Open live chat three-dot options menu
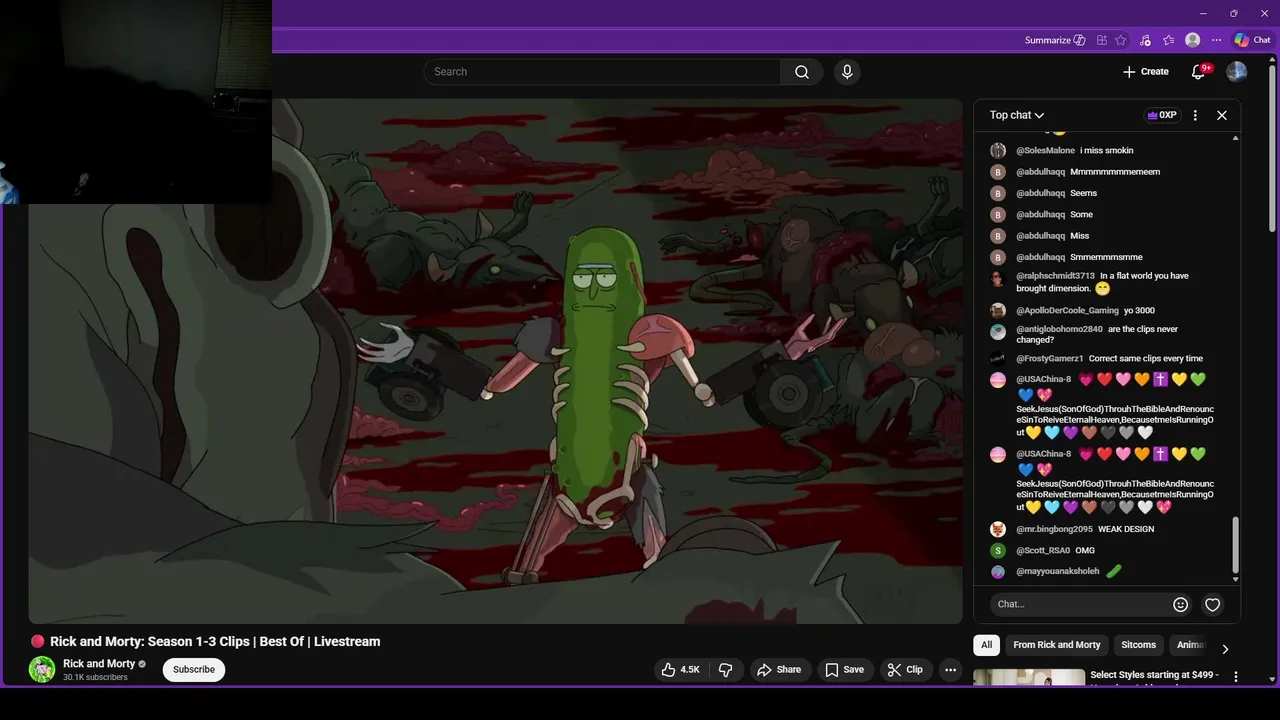The image size is (1280, 720). coord(1195,115)
